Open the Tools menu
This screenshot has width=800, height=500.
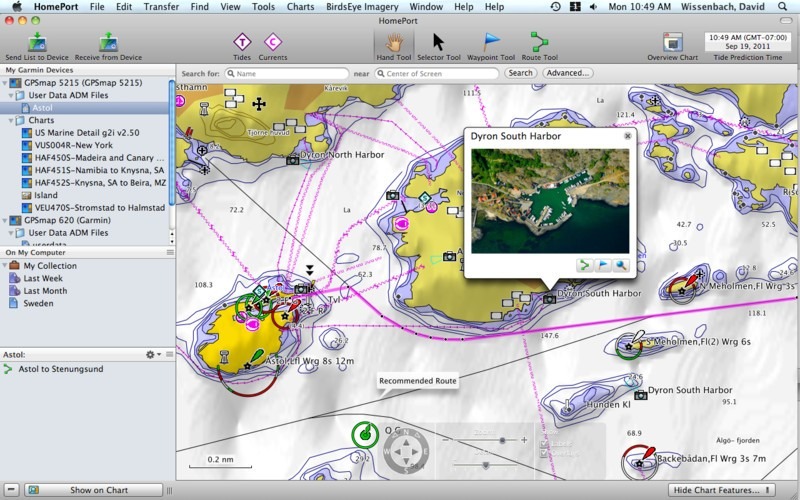click(263, 7)
